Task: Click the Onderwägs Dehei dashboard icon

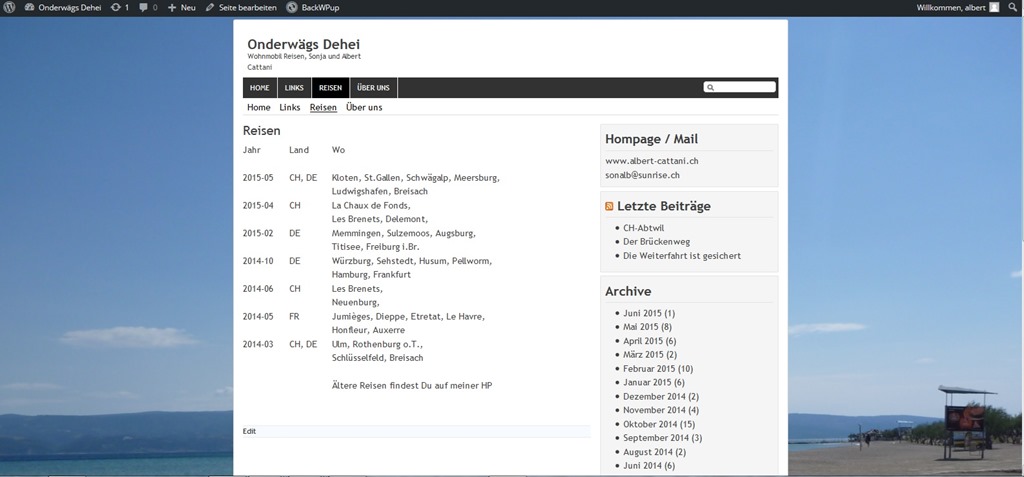Action: coord(30,8)
